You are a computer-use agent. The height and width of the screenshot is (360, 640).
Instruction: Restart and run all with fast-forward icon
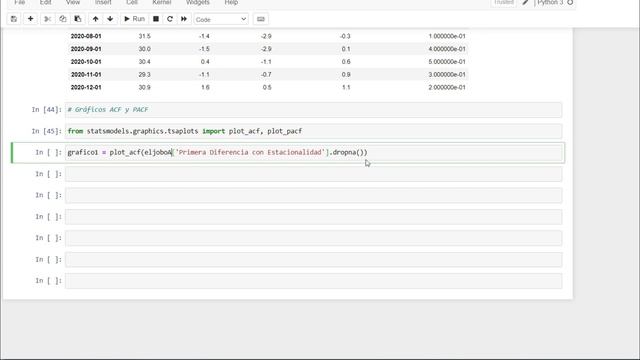[184, 19]
